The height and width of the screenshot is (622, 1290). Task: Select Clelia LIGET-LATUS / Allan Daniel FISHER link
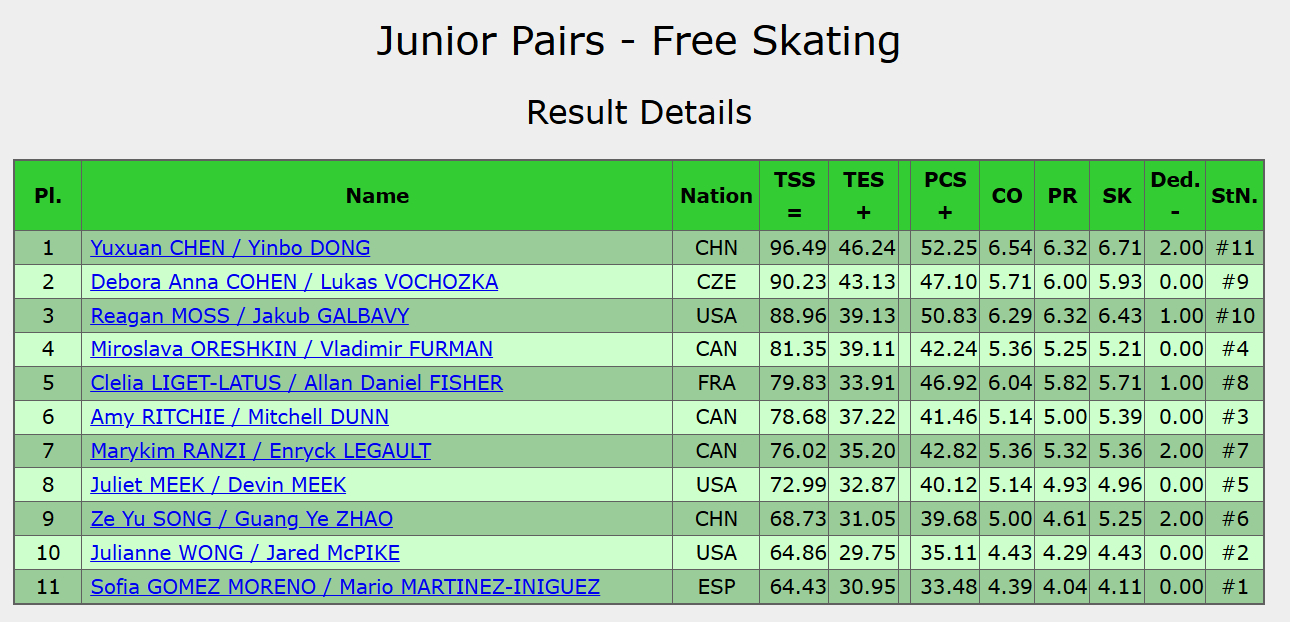pyautogui.click(x=297, y=383)
